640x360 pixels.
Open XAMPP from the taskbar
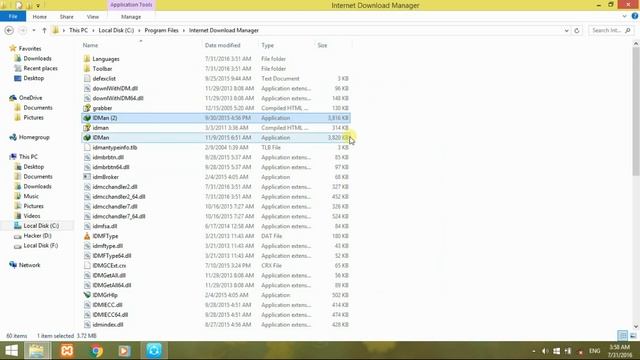pos(67,351)
